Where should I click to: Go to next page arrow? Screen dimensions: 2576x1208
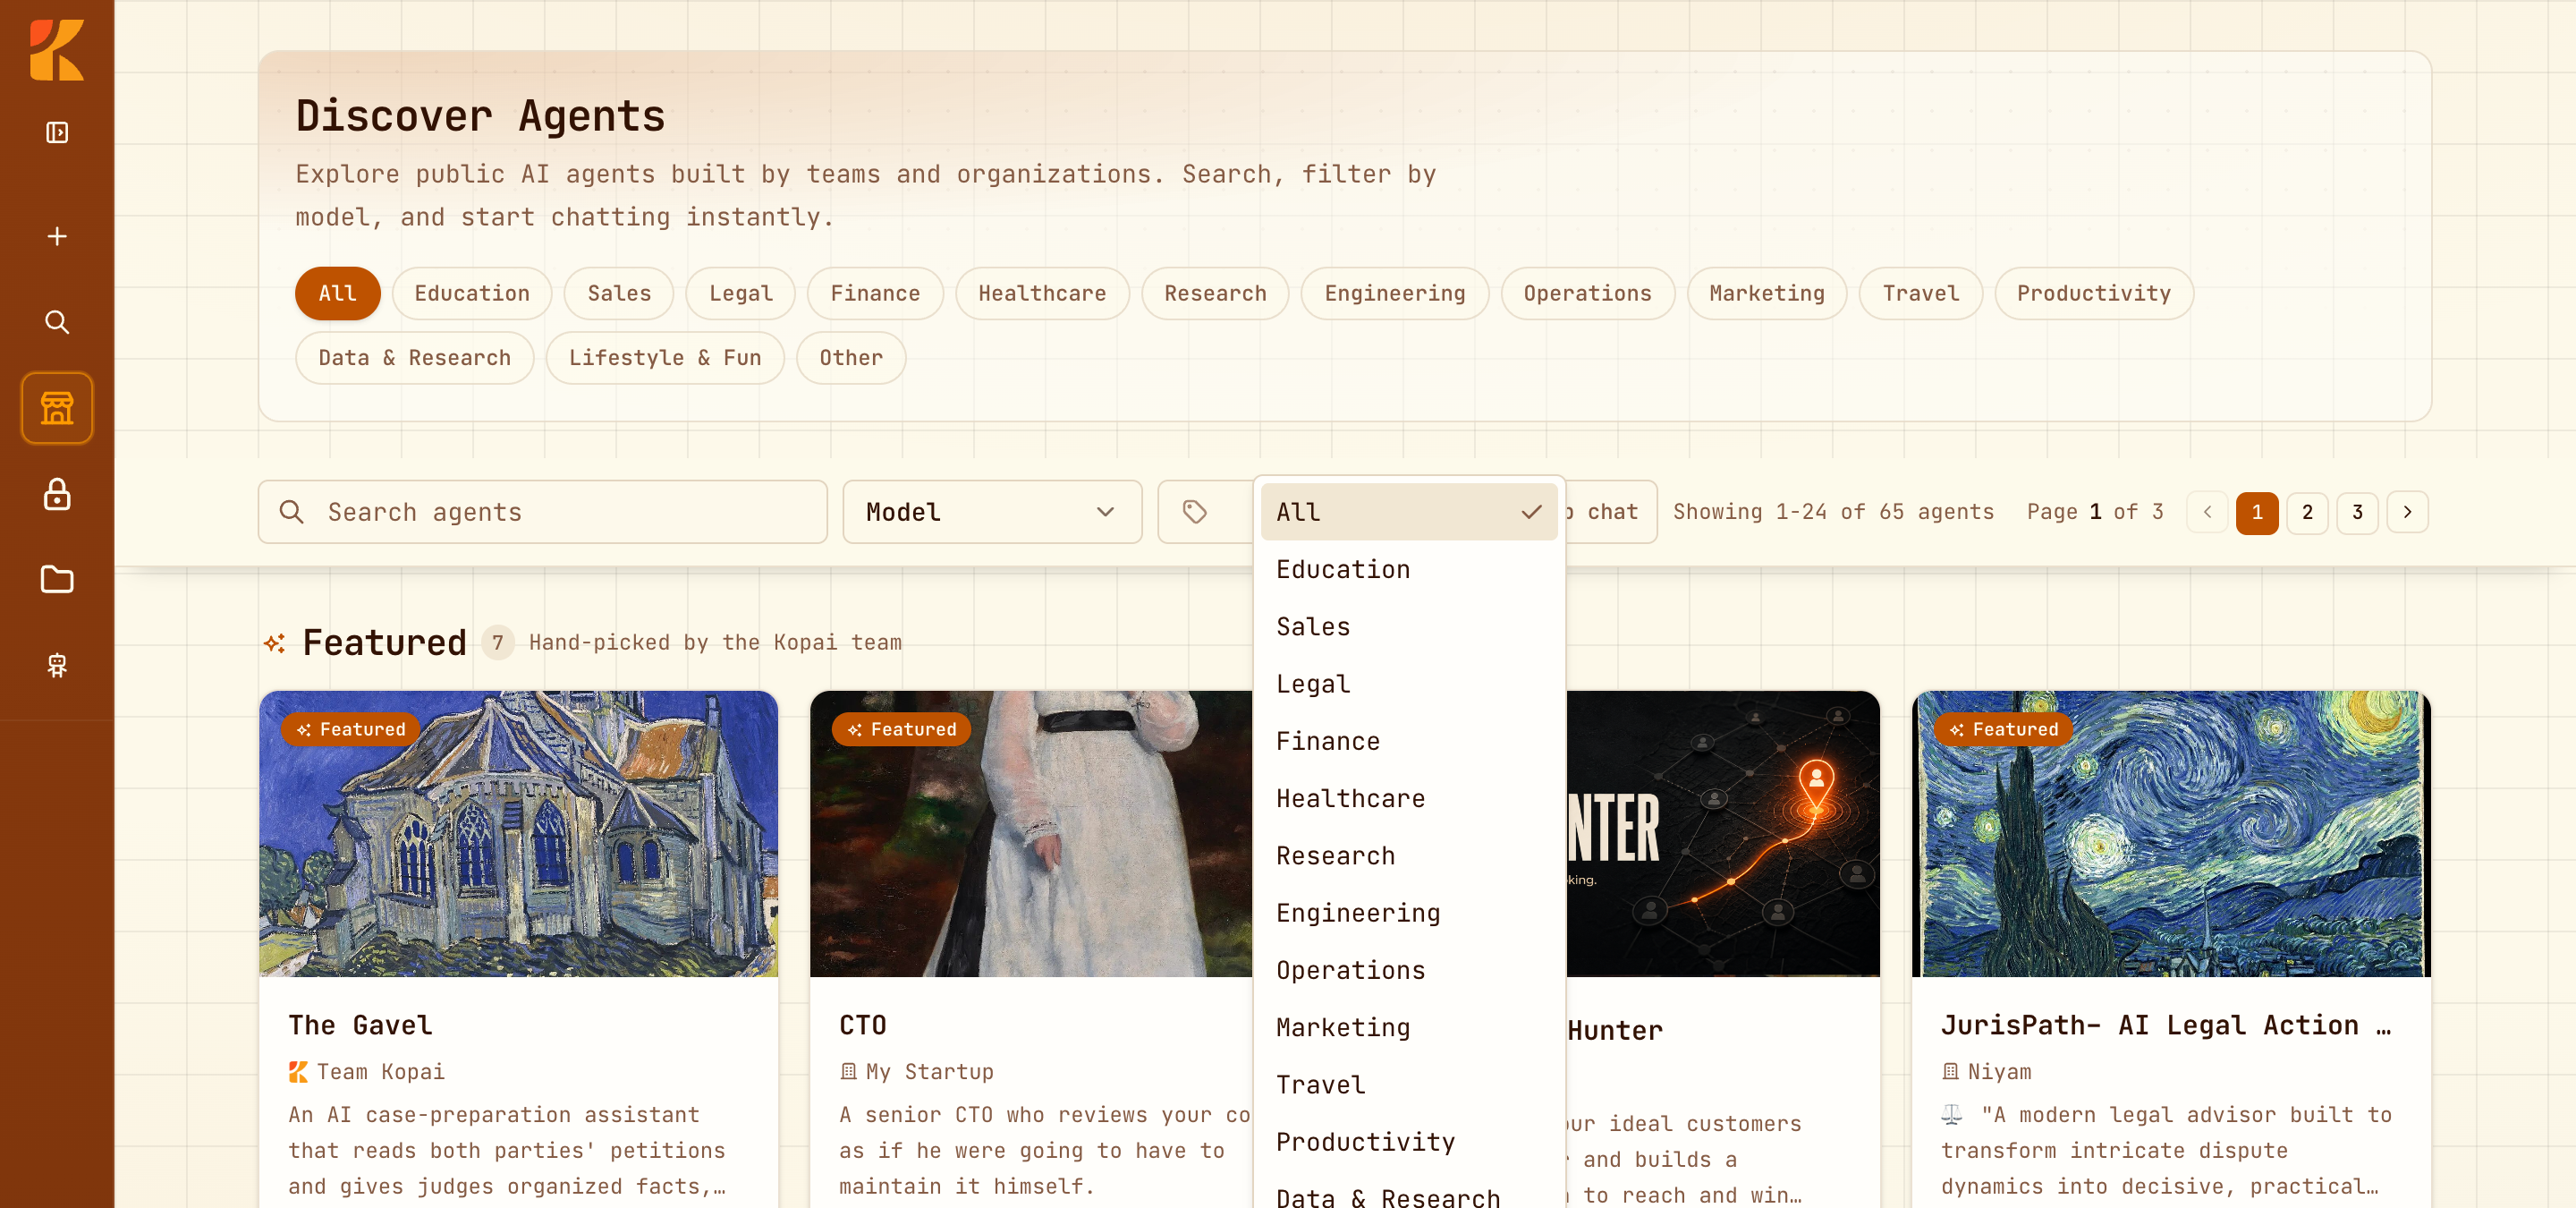click(2407, 512)
